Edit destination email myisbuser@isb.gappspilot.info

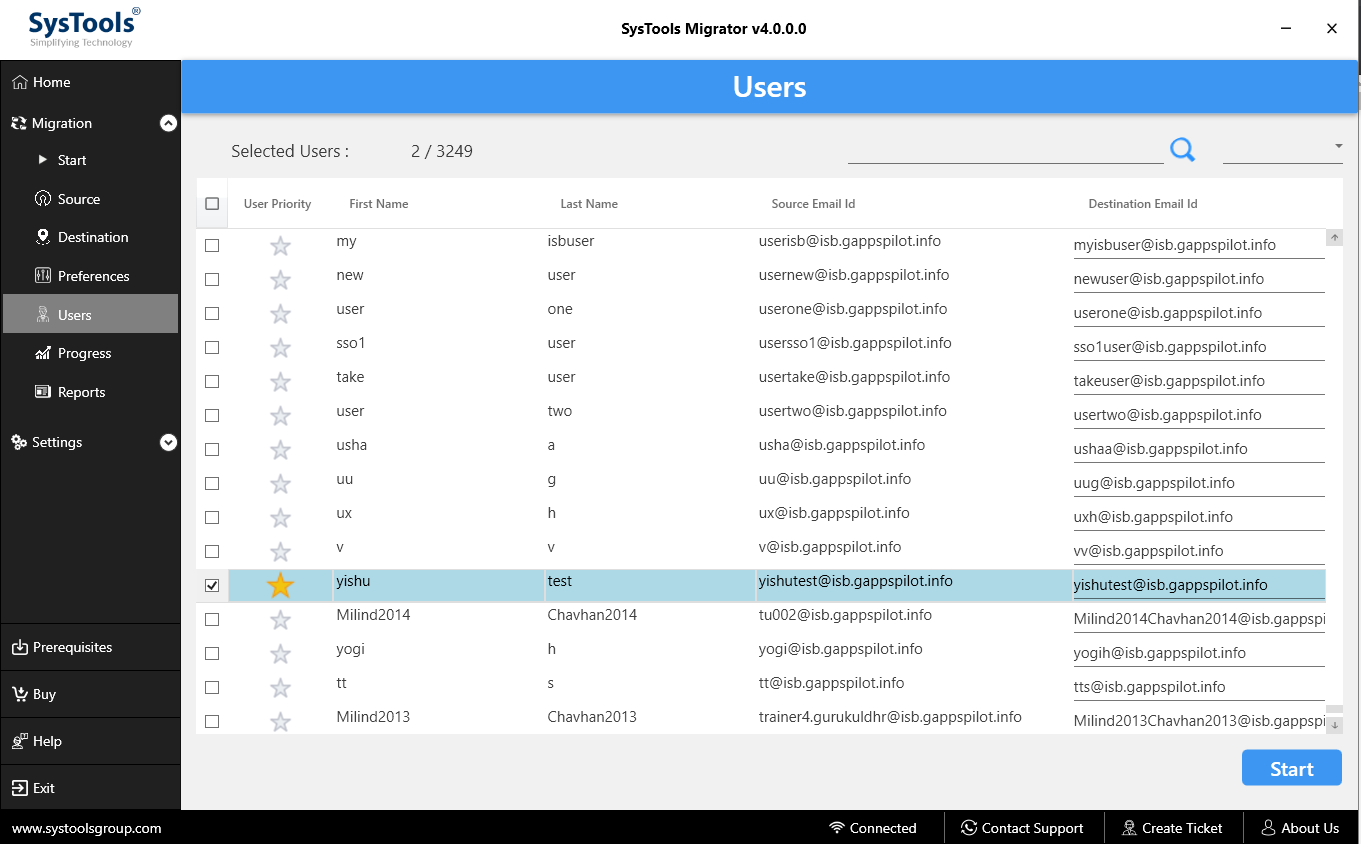pos(1199,245)
